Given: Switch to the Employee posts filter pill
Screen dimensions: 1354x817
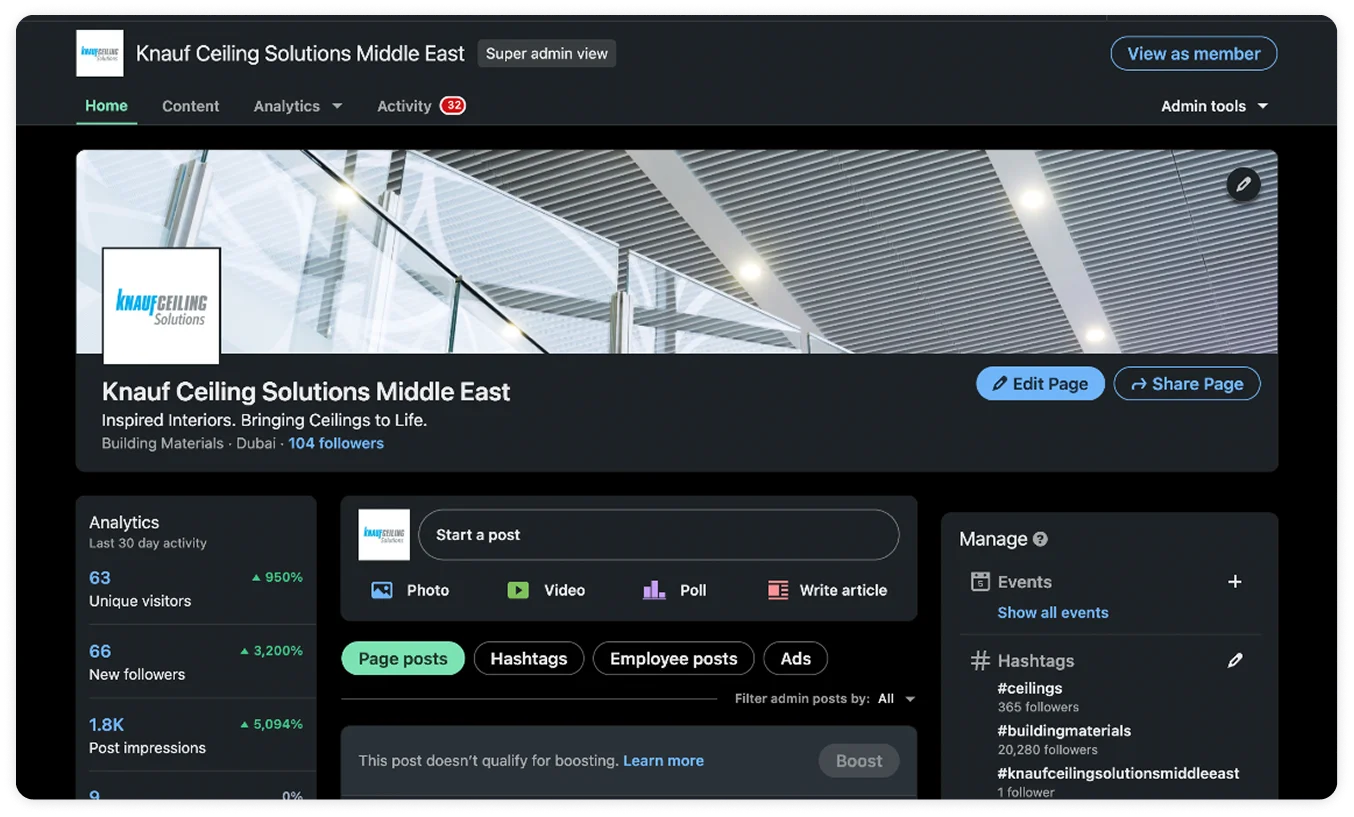Looking at the screenshot, I should coord(673,658).
